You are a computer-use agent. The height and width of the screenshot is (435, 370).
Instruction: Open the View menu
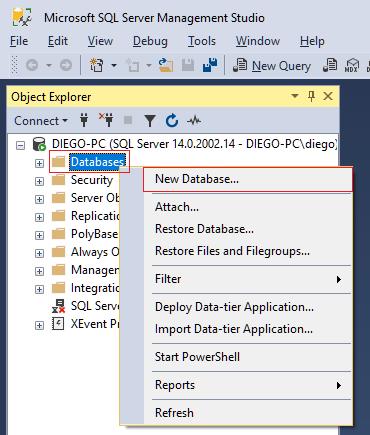tap(100, 41)
